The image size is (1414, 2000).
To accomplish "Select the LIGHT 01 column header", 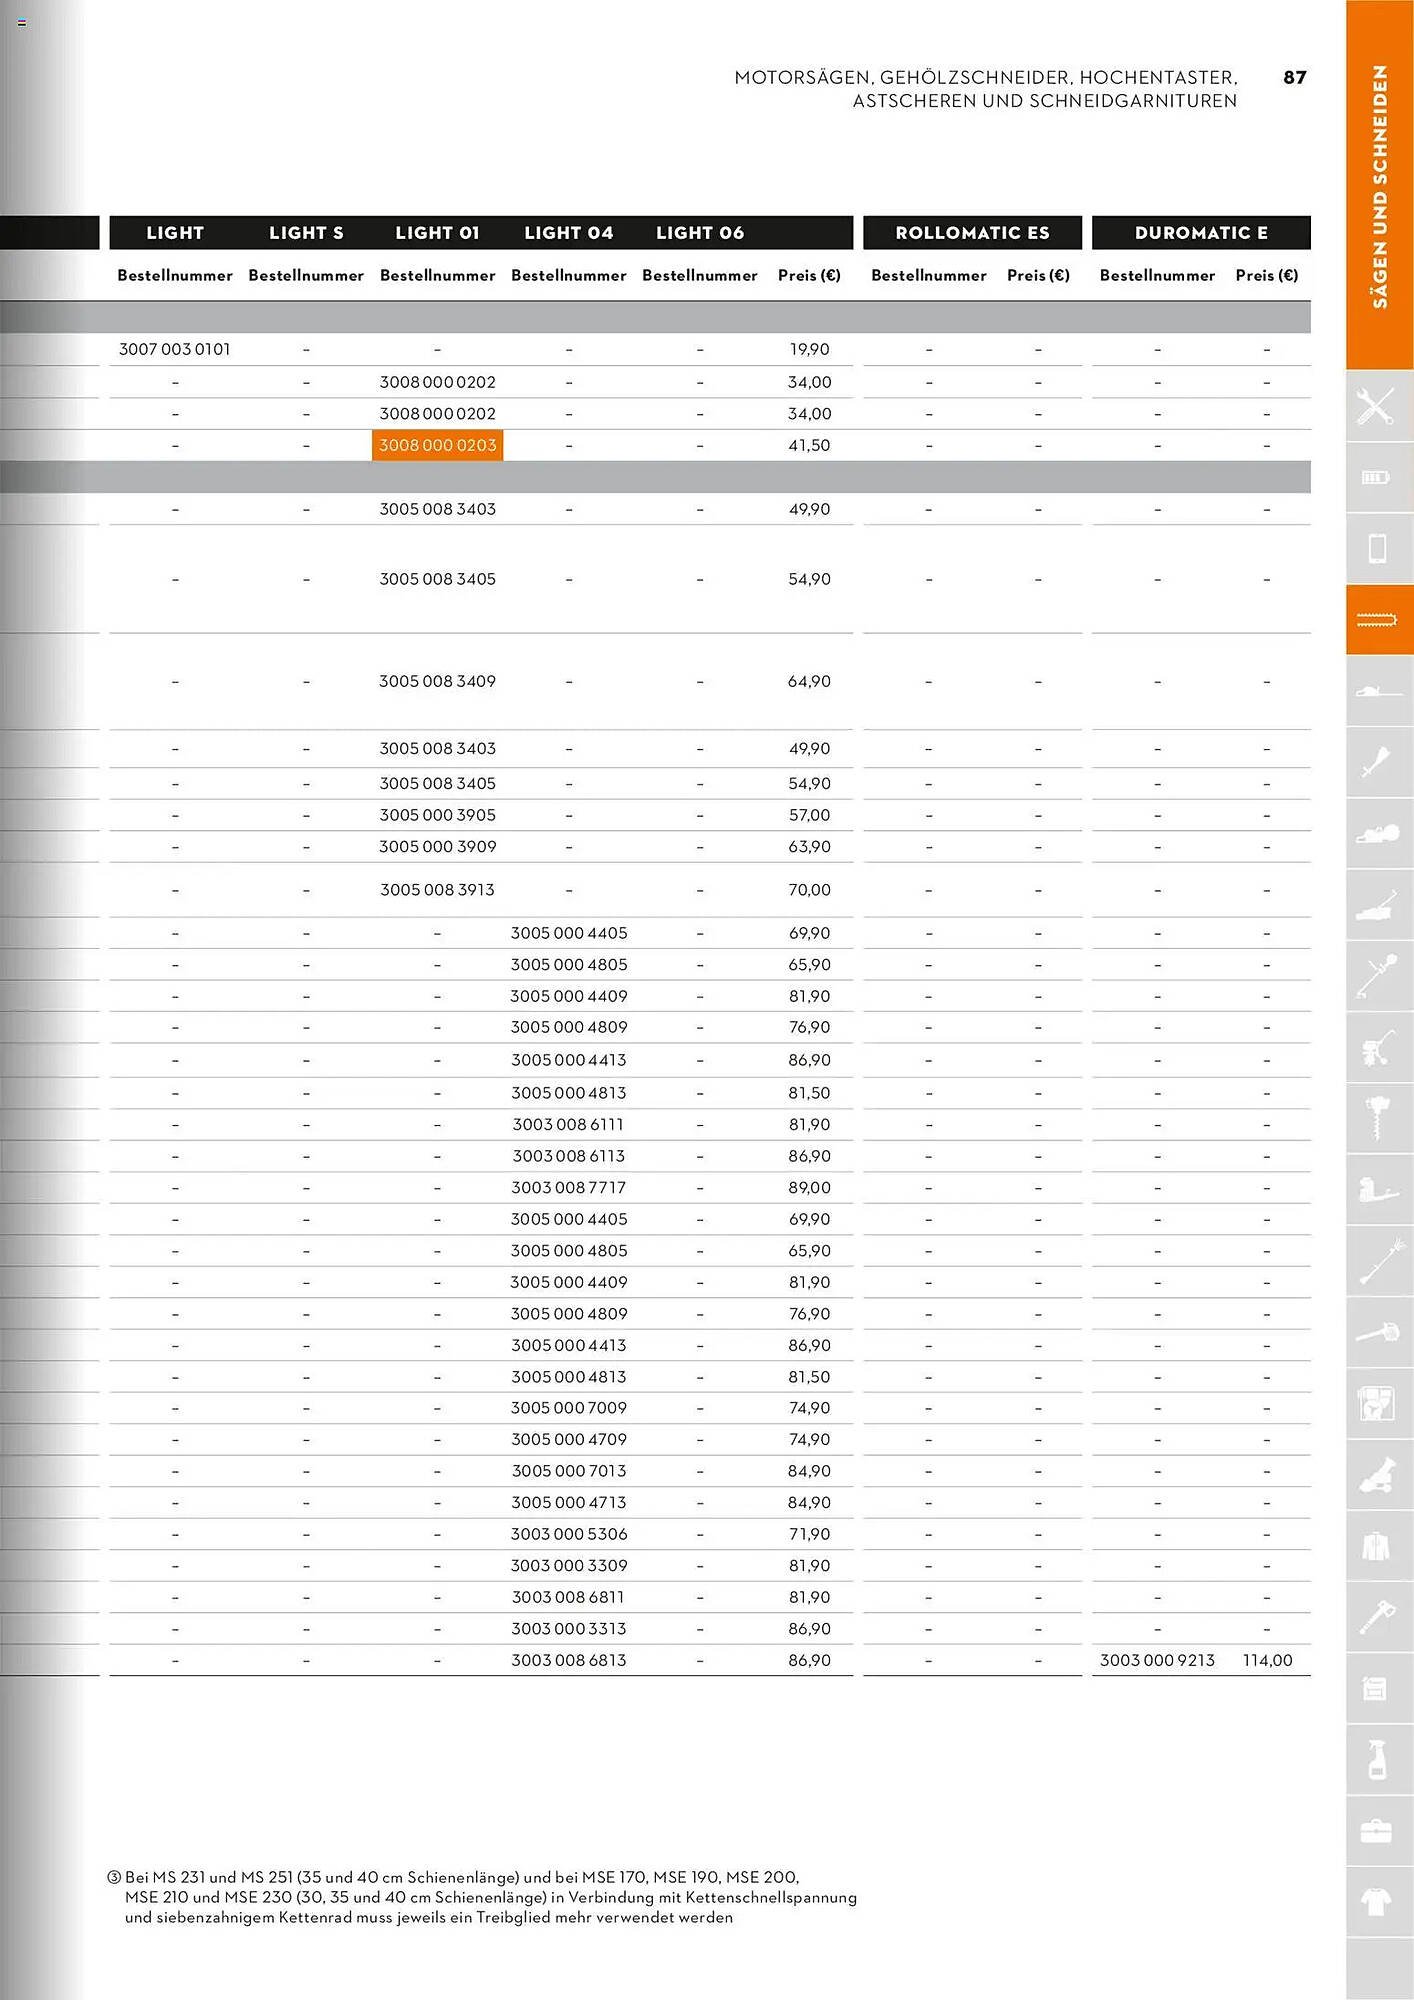I will (437, 233).
